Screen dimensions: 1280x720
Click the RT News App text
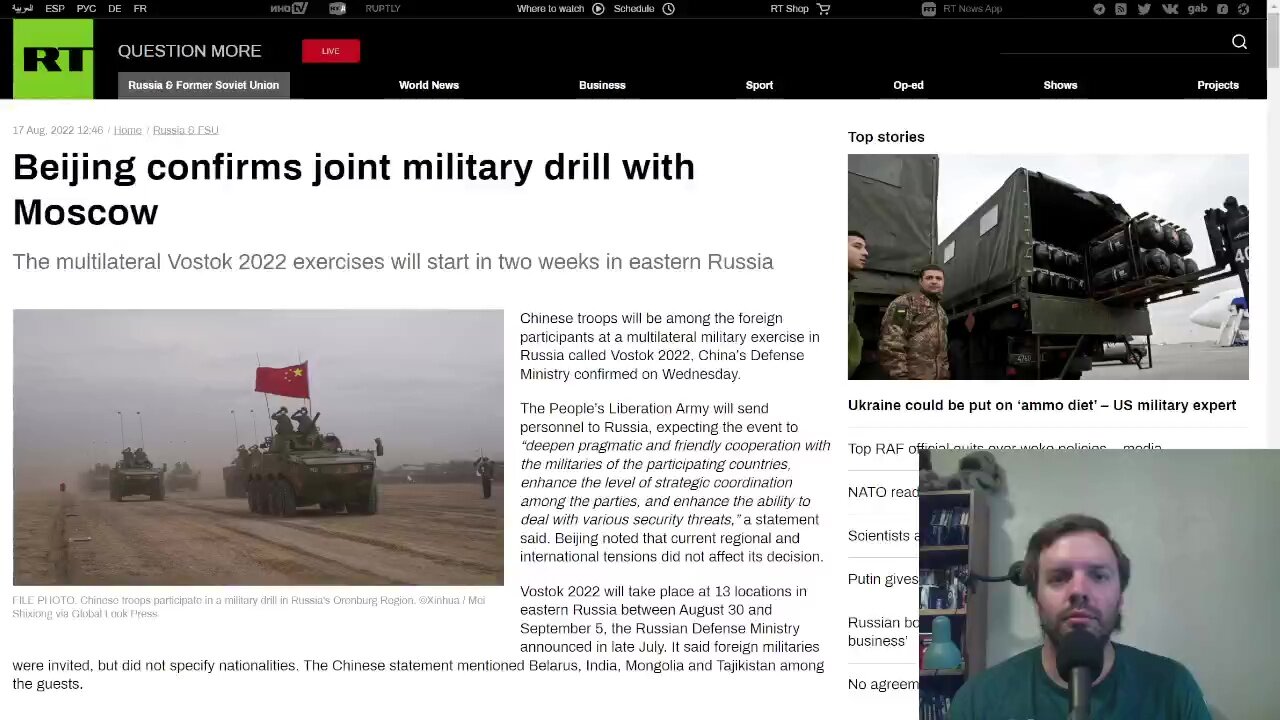pos(972,9)
